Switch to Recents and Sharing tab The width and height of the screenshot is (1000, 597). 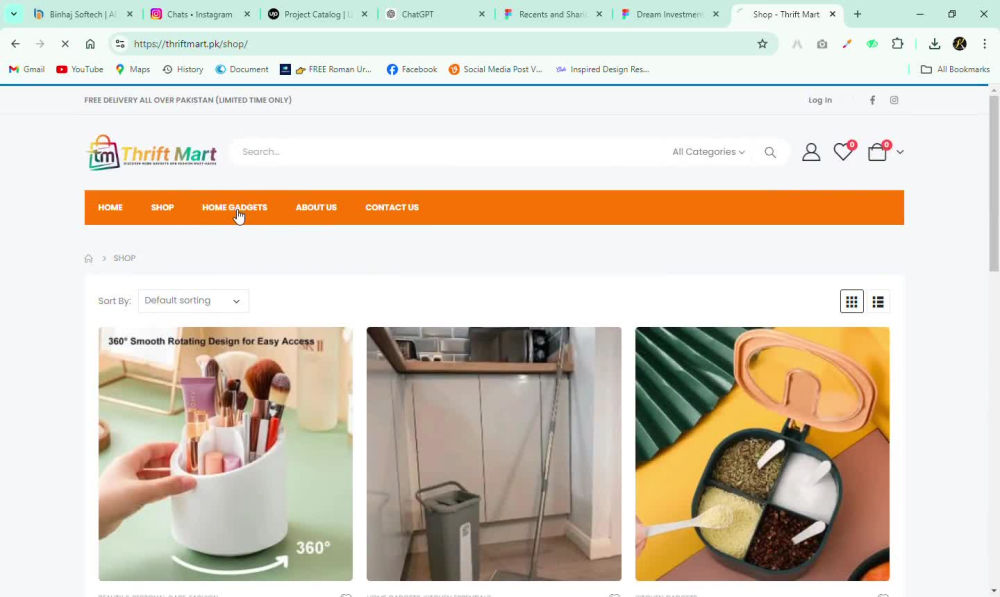click(552, 14)
